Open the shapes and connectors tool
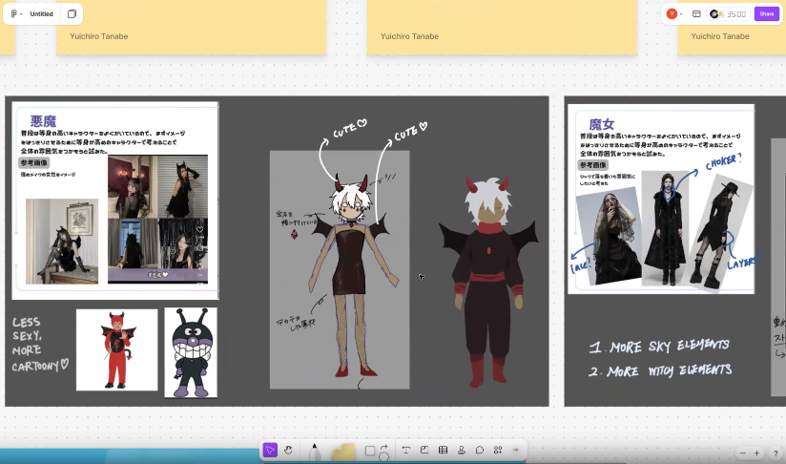This screenshot has width=786, height=464. pos(376,451)
